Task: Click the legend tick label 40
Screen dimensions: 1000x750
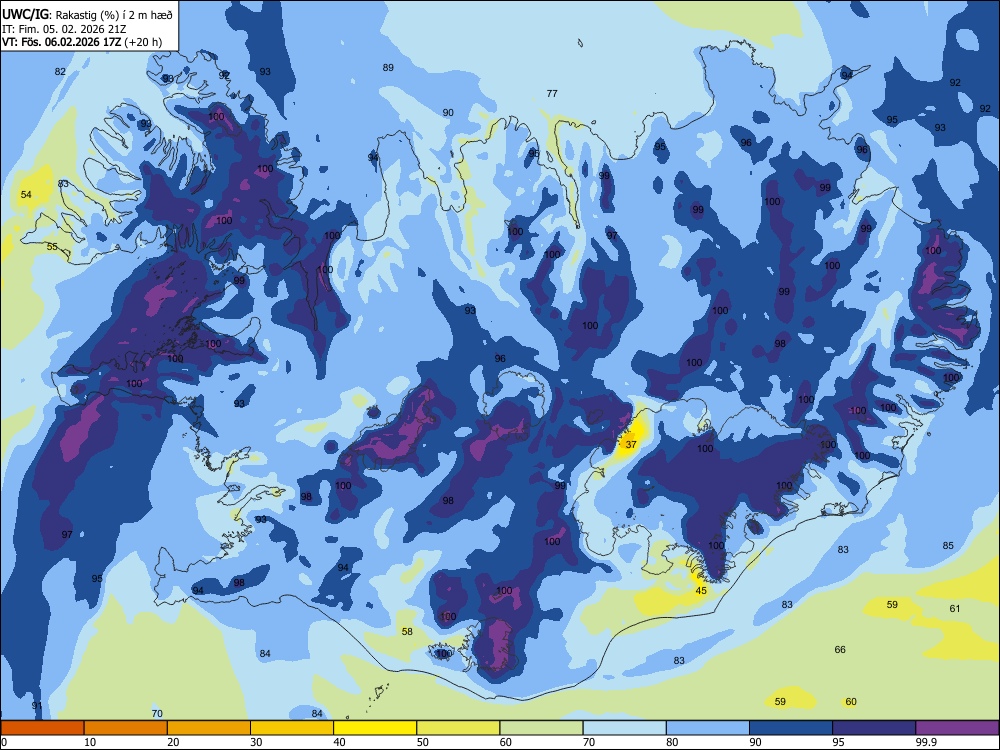Action: 339,742
